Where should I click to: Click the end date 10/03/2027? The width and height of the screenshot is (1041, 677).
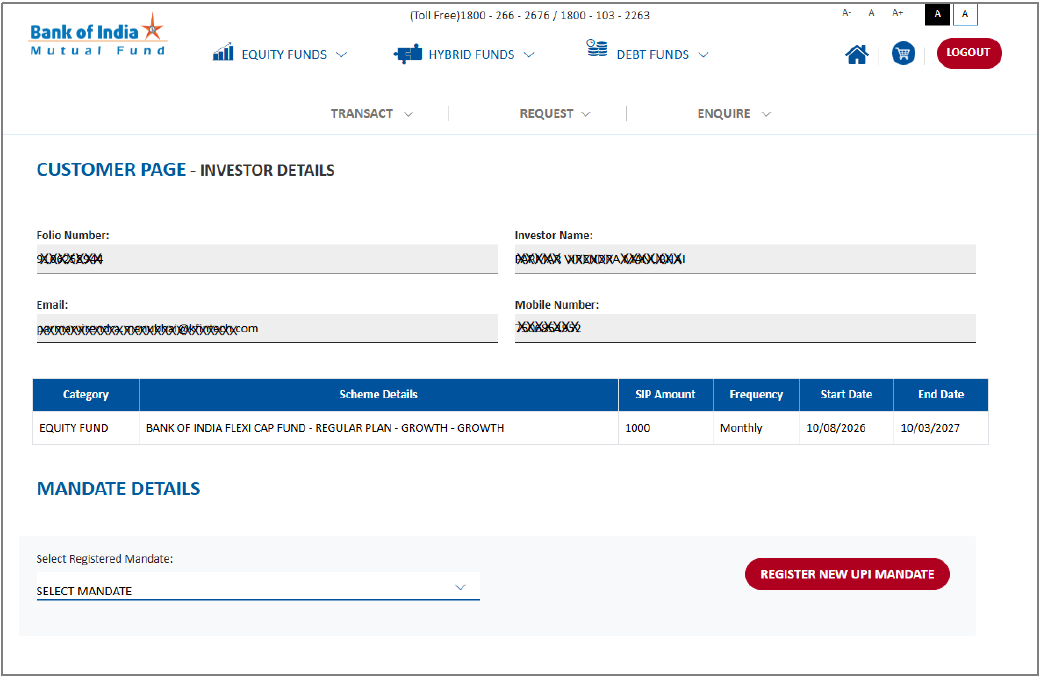coord(941,428)
